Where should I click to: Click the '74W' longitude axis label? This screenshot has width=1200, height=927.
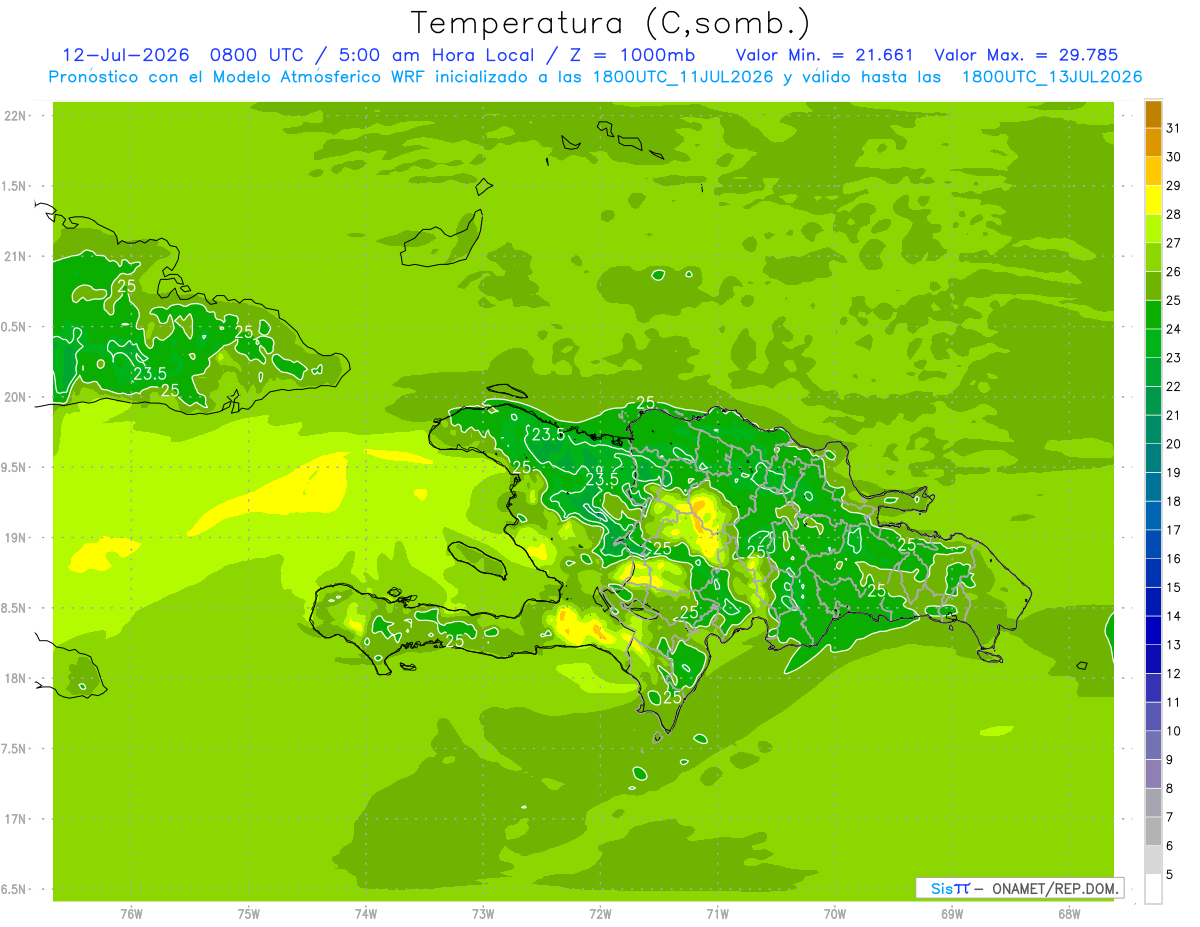click(x=366, y=913)
